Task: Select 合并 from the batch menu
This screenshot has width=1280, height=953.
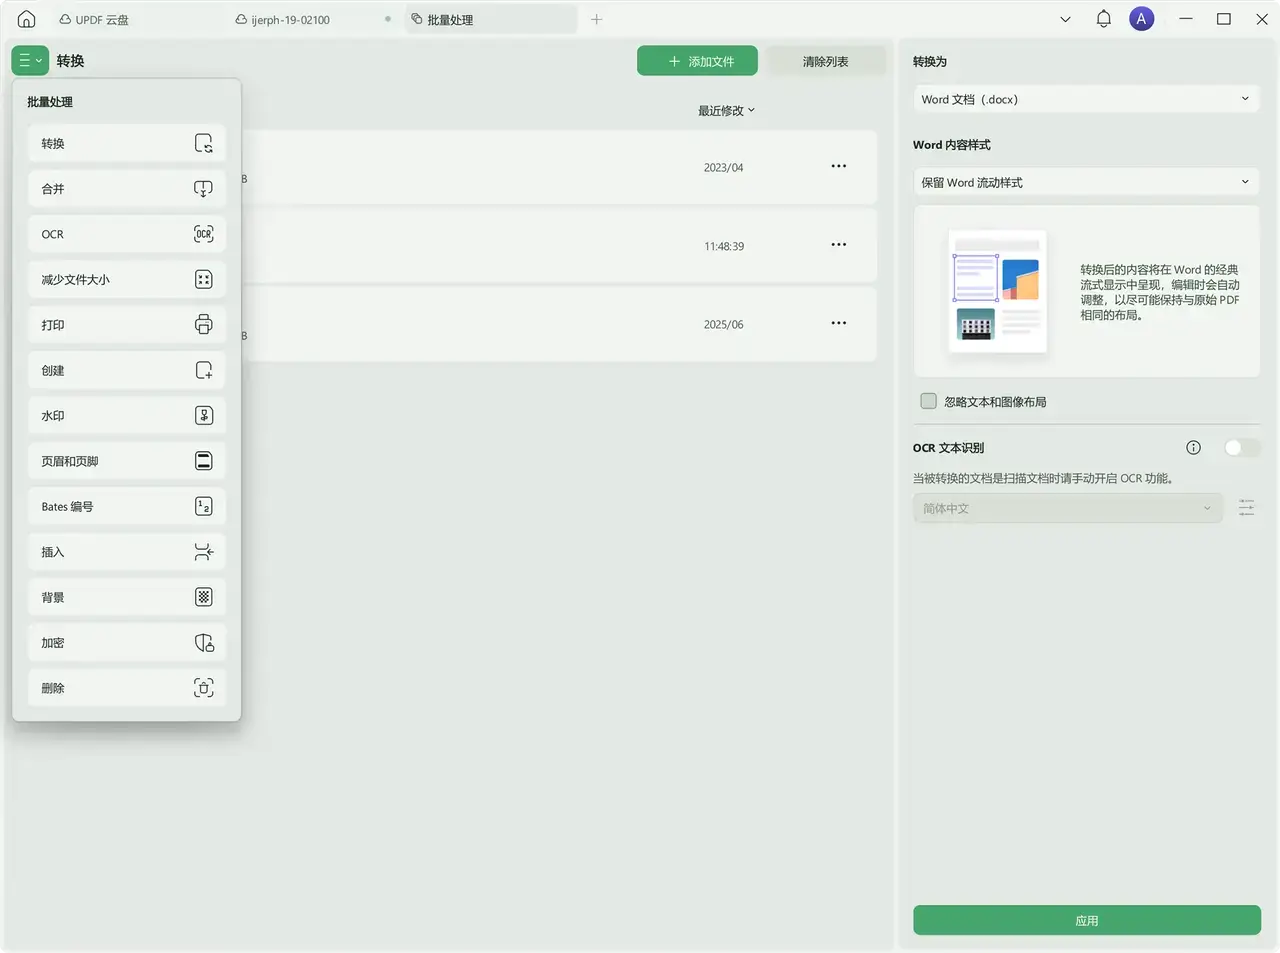Action: click(126, 189)
